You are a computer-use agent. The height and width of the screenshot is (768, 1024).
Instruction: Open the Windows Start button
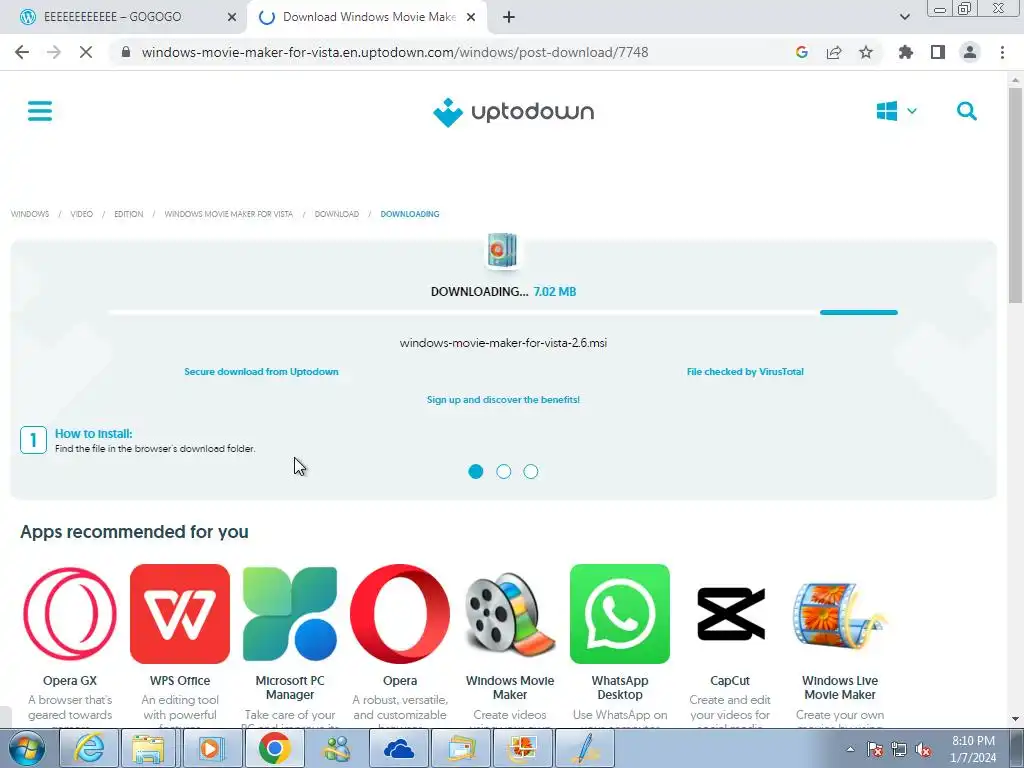pos(27,748)
